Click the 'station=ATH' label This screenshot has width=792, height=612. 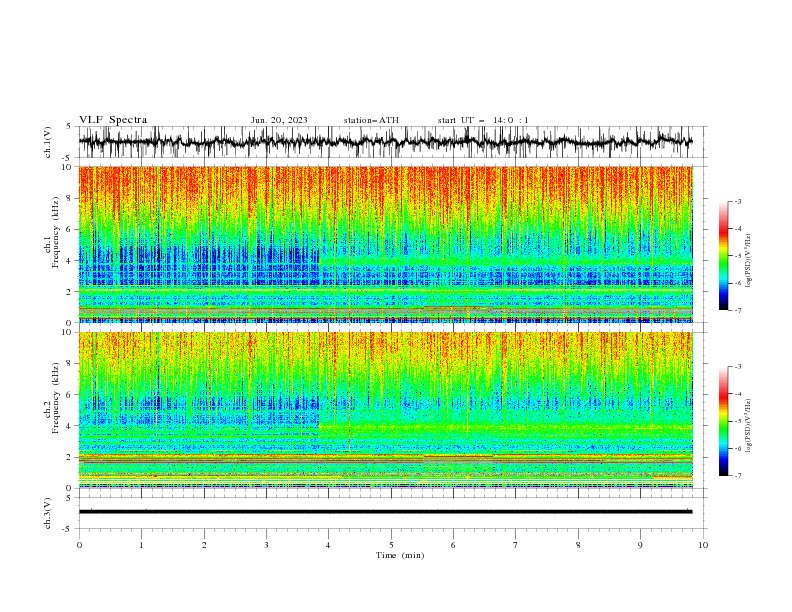coord(371,120)
